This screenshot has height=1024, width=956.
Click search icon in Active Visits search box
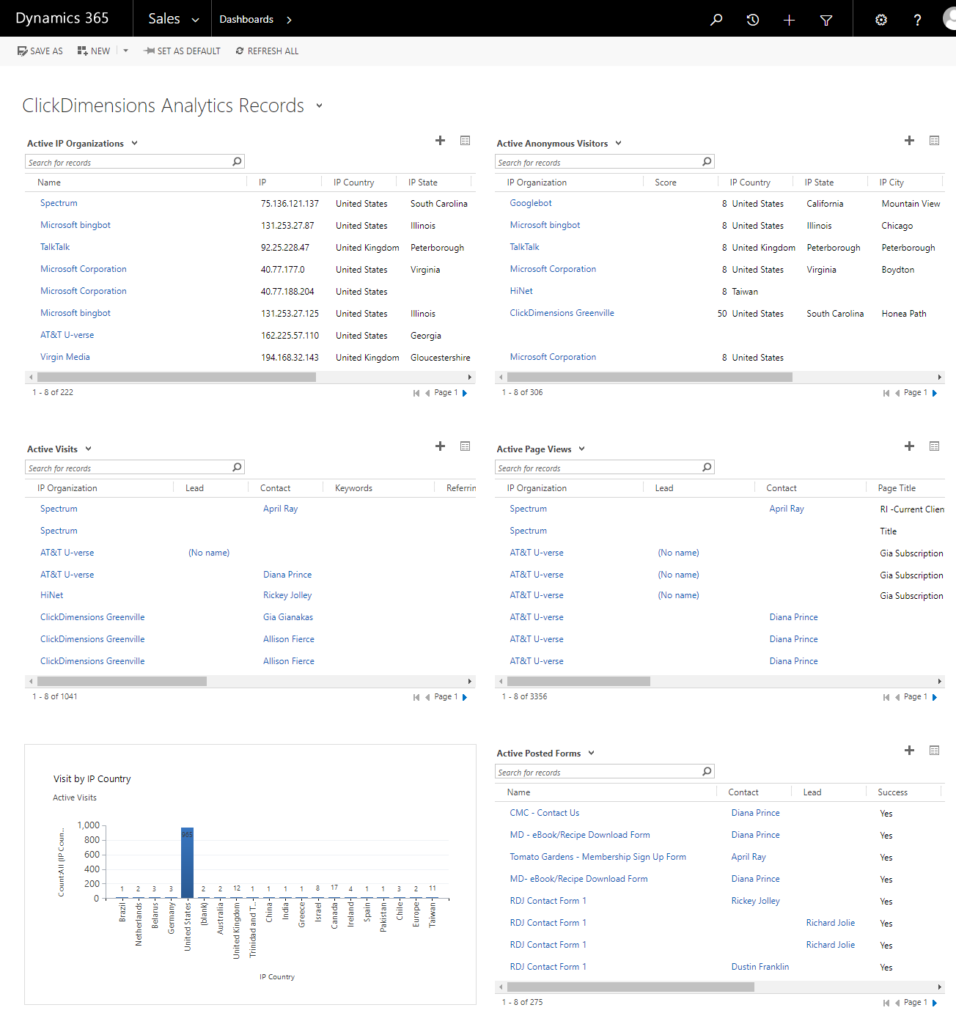(237, 467)
